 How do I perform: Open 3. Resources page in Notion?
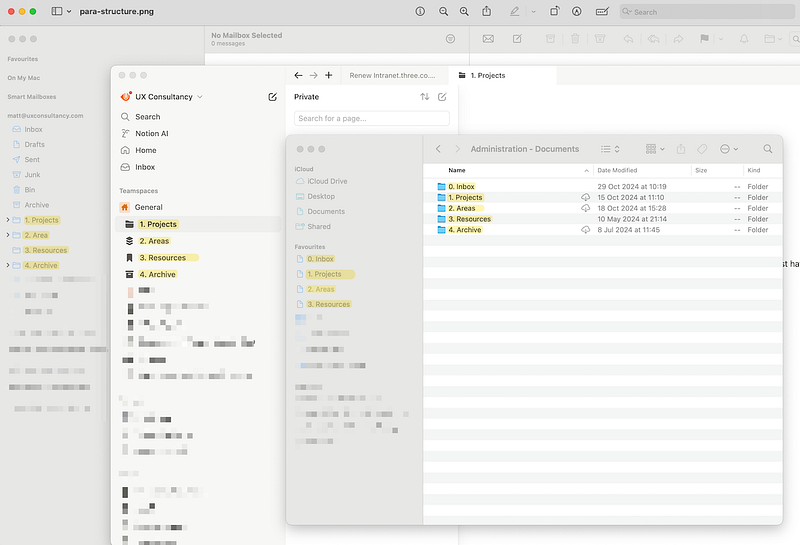(x=163, y=258)
